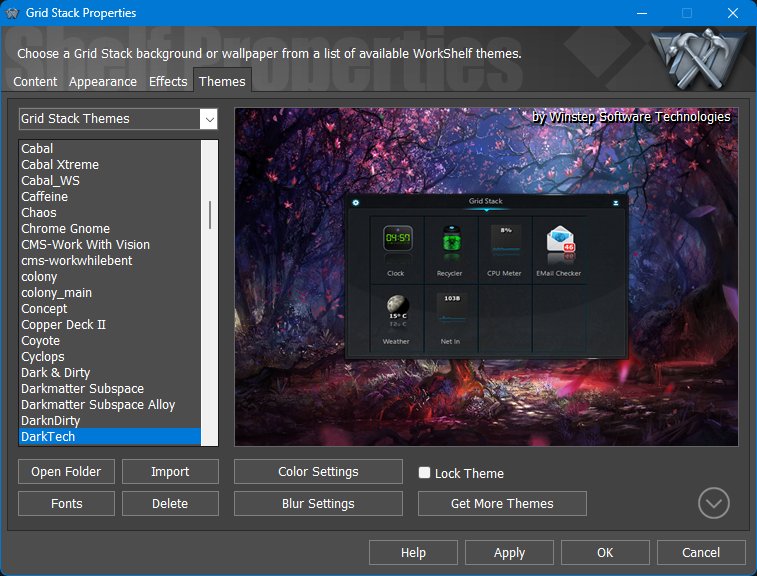Image resolution: width=757 pixels, height=576 pixels.
Task: Select the Themes tab
Action: click(x=222, y=81)
